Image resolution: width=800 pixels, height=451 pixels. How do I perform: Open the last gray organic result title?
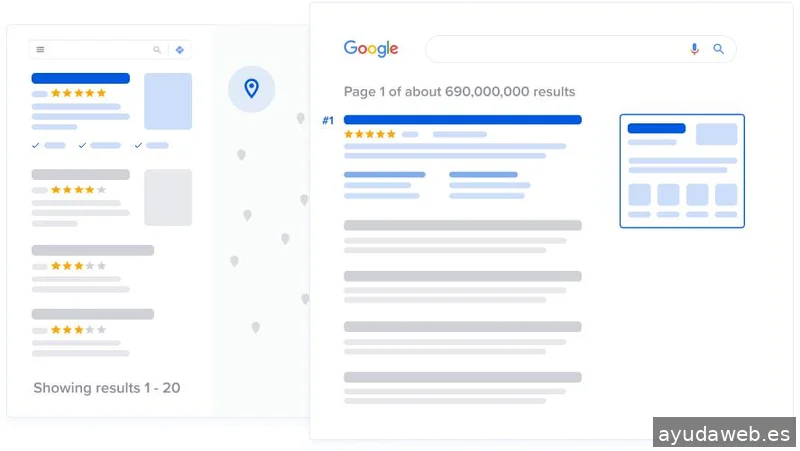tap(463, 377)
